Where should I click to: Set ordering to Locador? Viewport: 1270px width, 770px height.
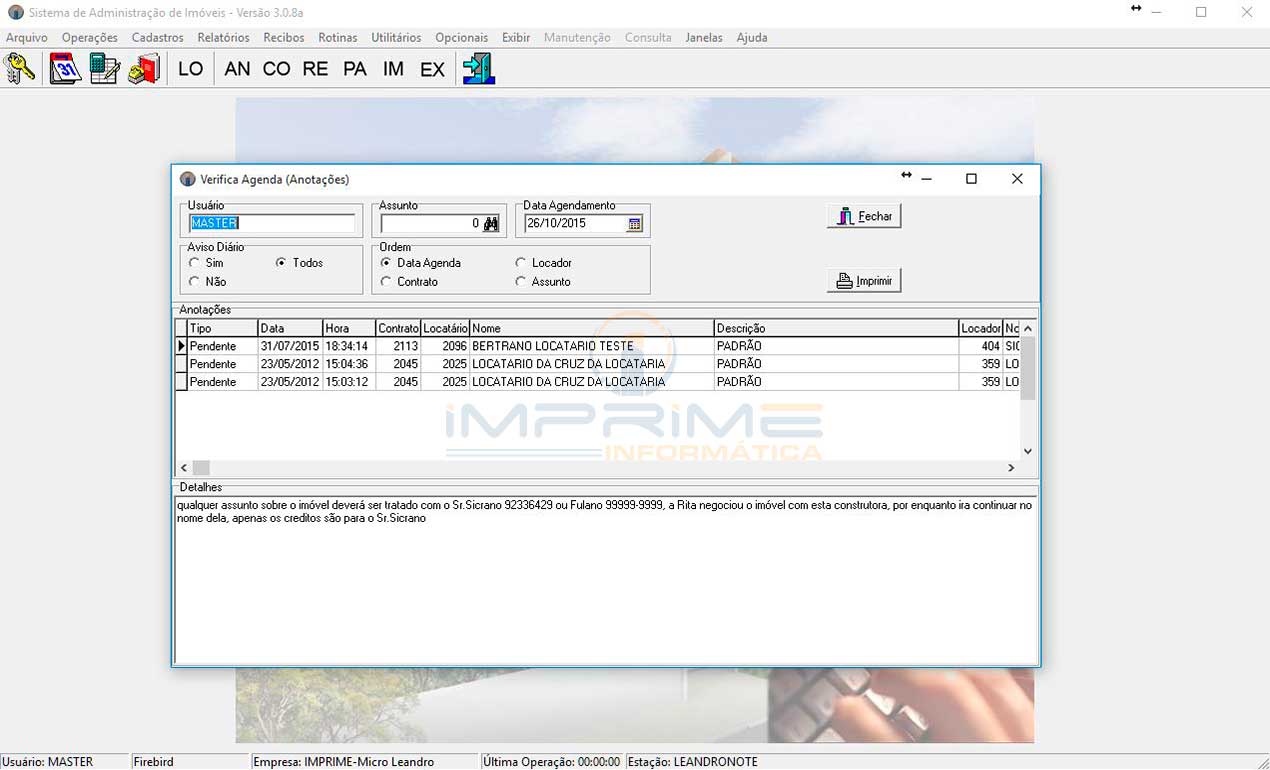(x=520, y=263)
